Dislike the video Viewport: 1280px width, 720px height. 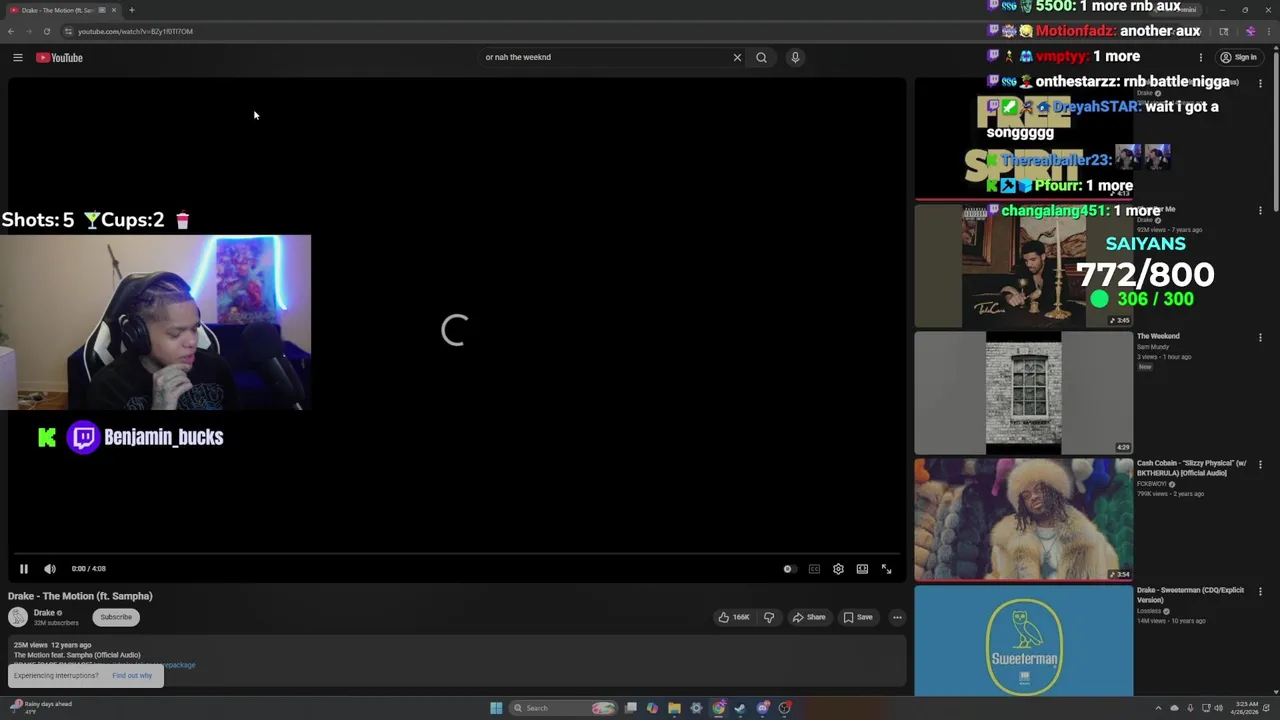tap(769, 617)
